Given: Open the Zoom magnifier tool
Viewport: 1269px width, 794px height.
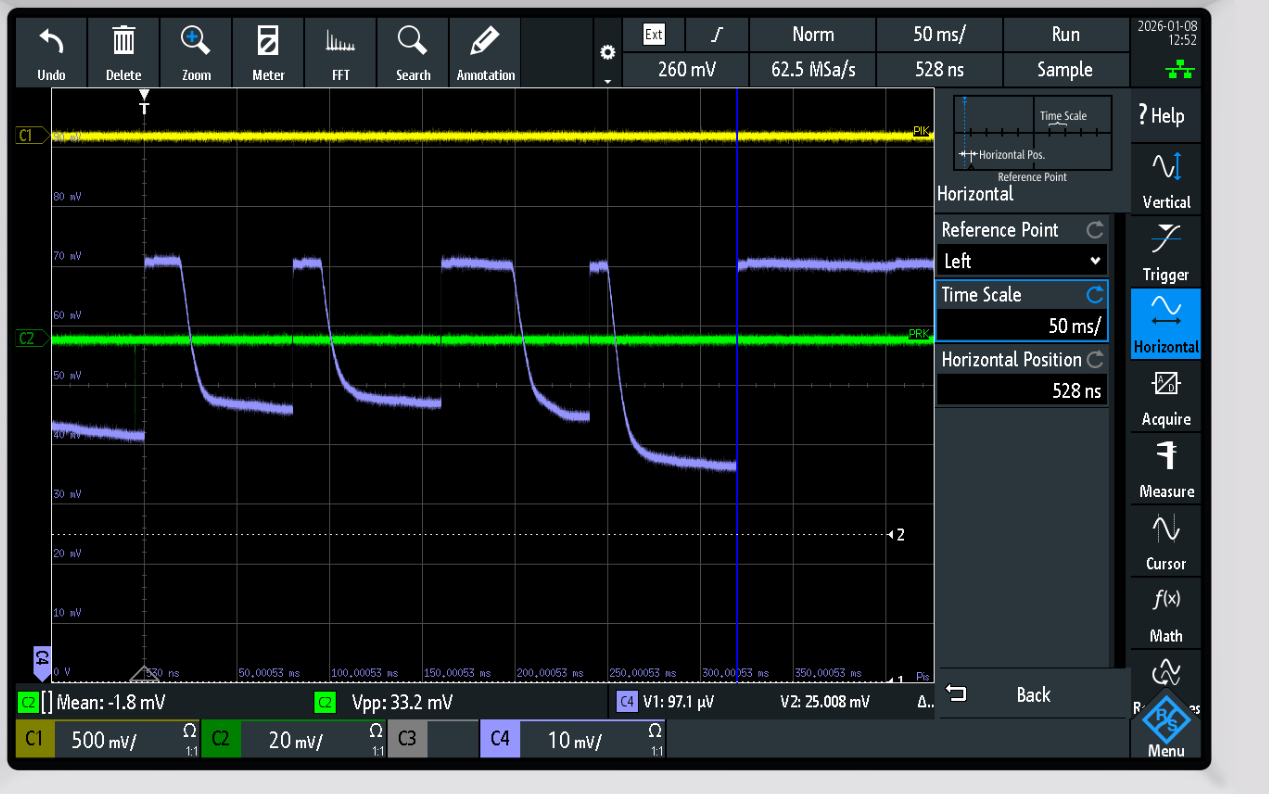Looking at the screenshot, I should 196,52.
